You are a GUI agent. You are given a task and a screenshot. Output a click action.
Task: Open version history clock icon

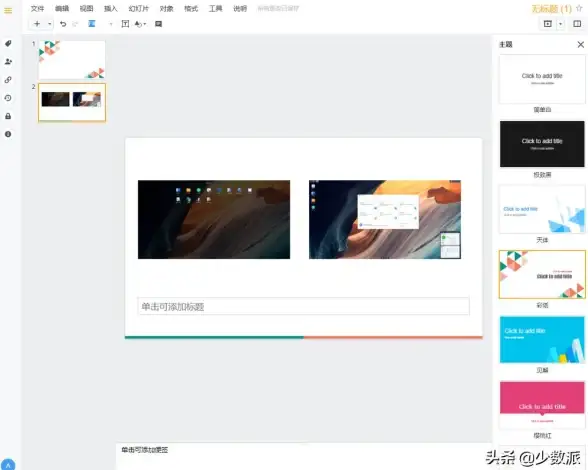(x=8, y=98)
